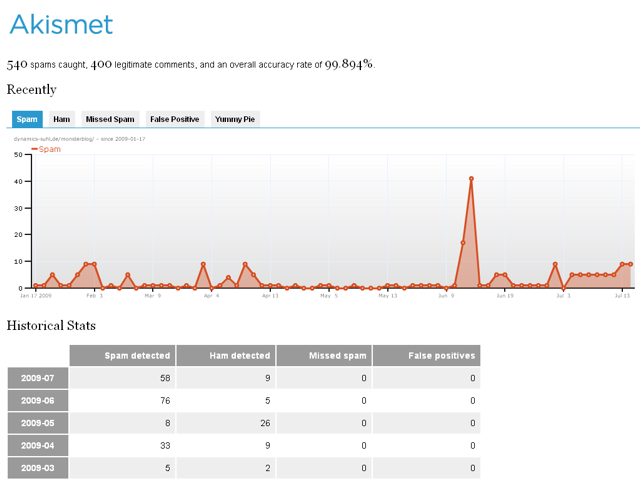Click the Akismet logo heading
The image size is (640, 480).
(61, 24)
